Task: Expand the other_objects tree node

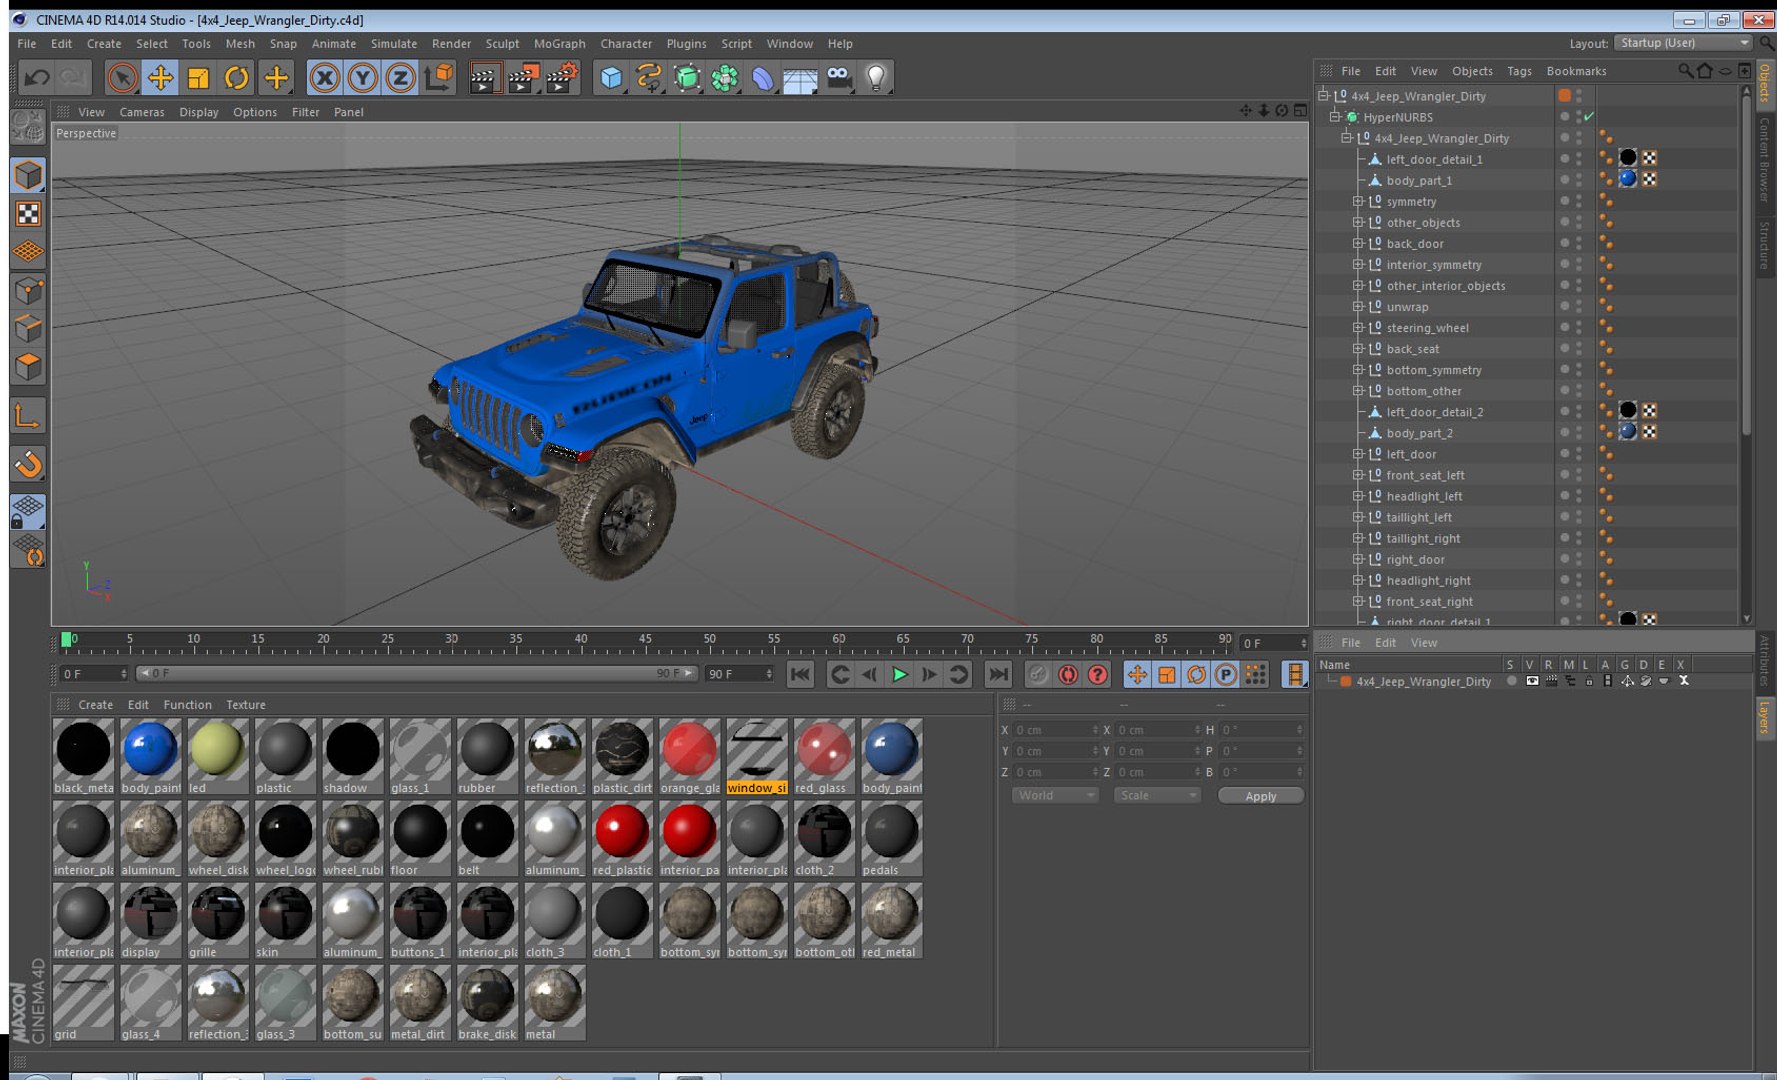Action: coord(1358,222)
